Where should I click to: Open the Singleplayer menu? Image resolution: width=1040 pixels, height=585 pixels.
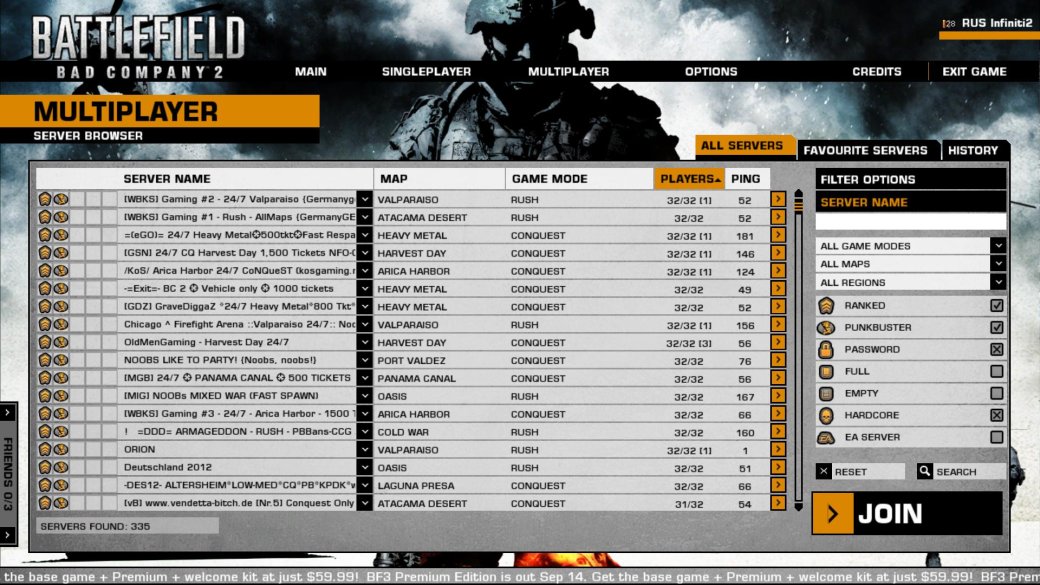(426, 72)
